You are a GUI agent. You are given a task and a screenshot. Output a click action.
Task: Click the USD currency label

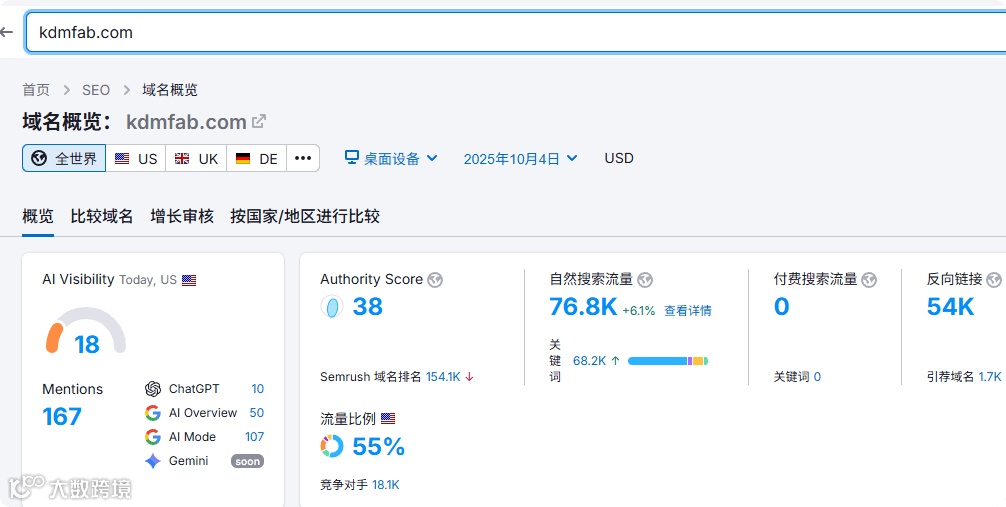(619, 158)
